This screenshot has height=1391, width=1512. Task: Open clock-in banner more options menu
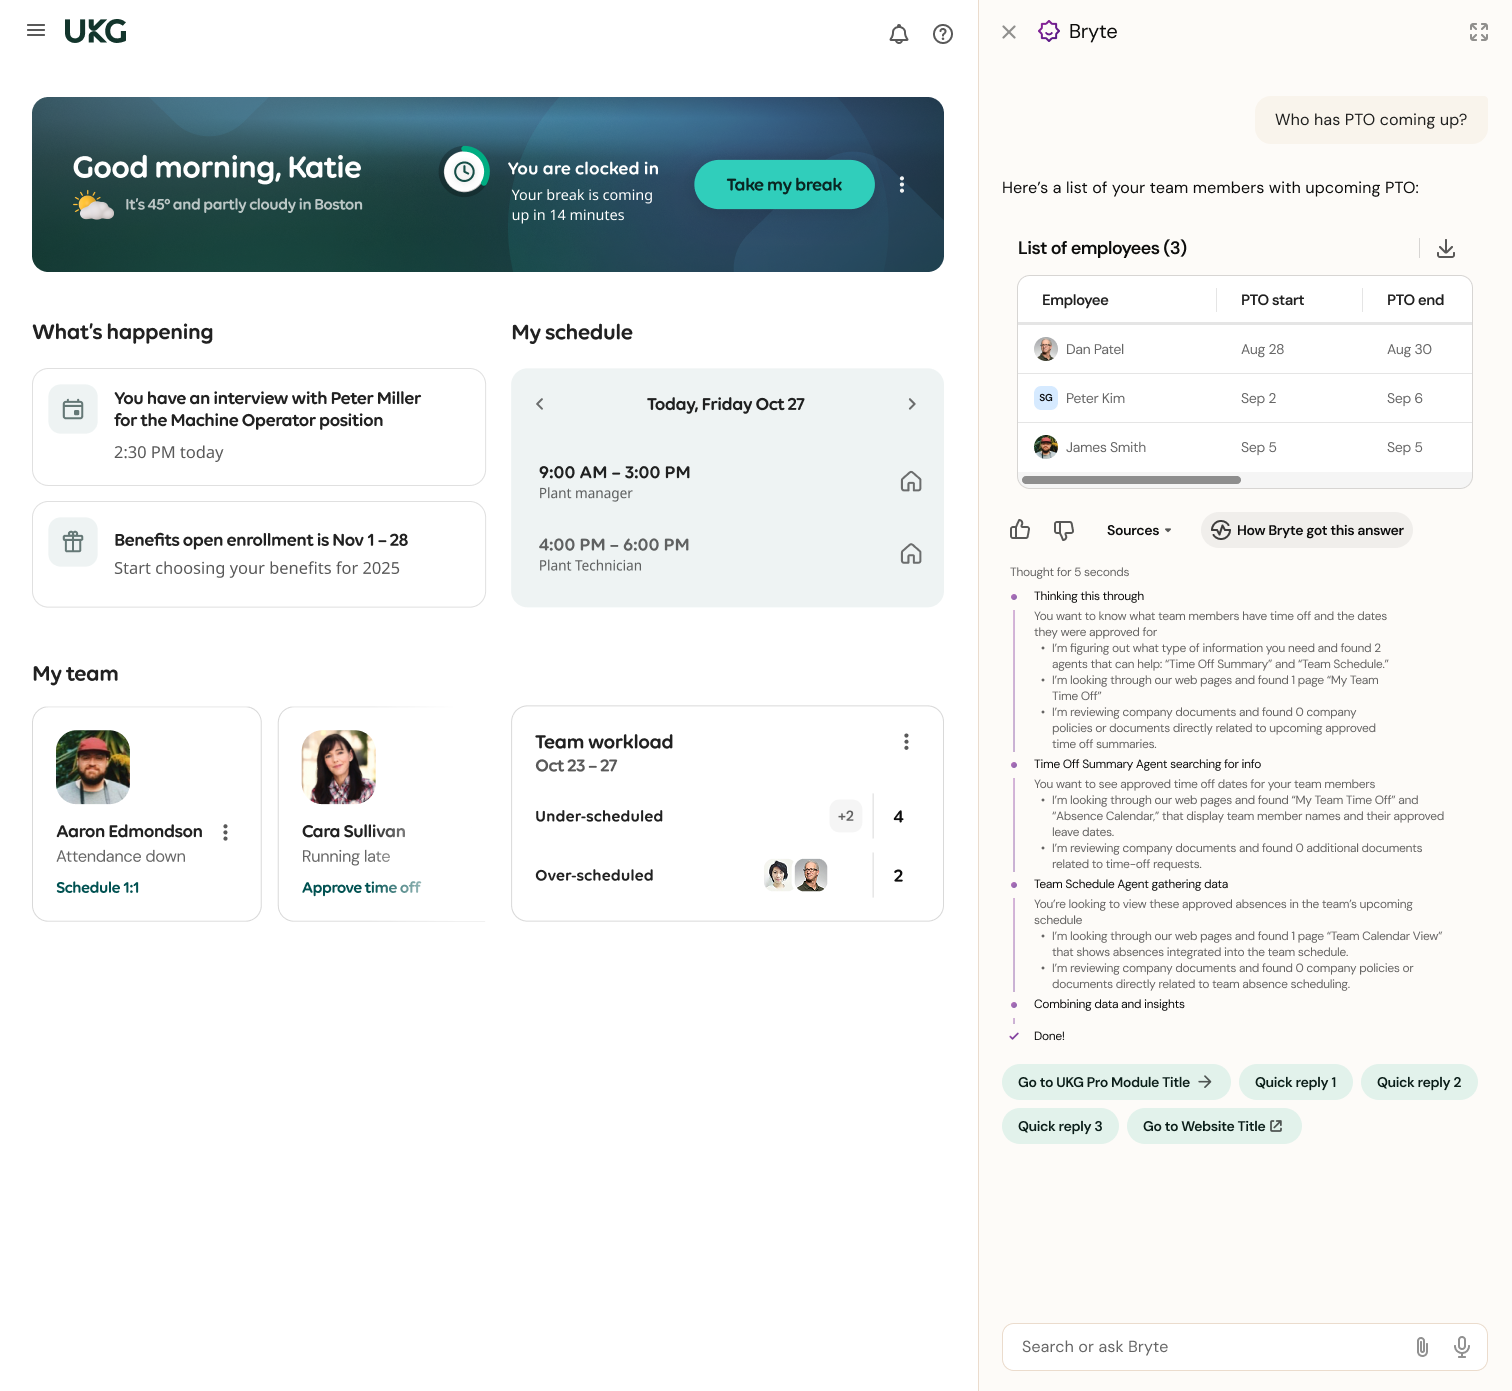point(902,185)
